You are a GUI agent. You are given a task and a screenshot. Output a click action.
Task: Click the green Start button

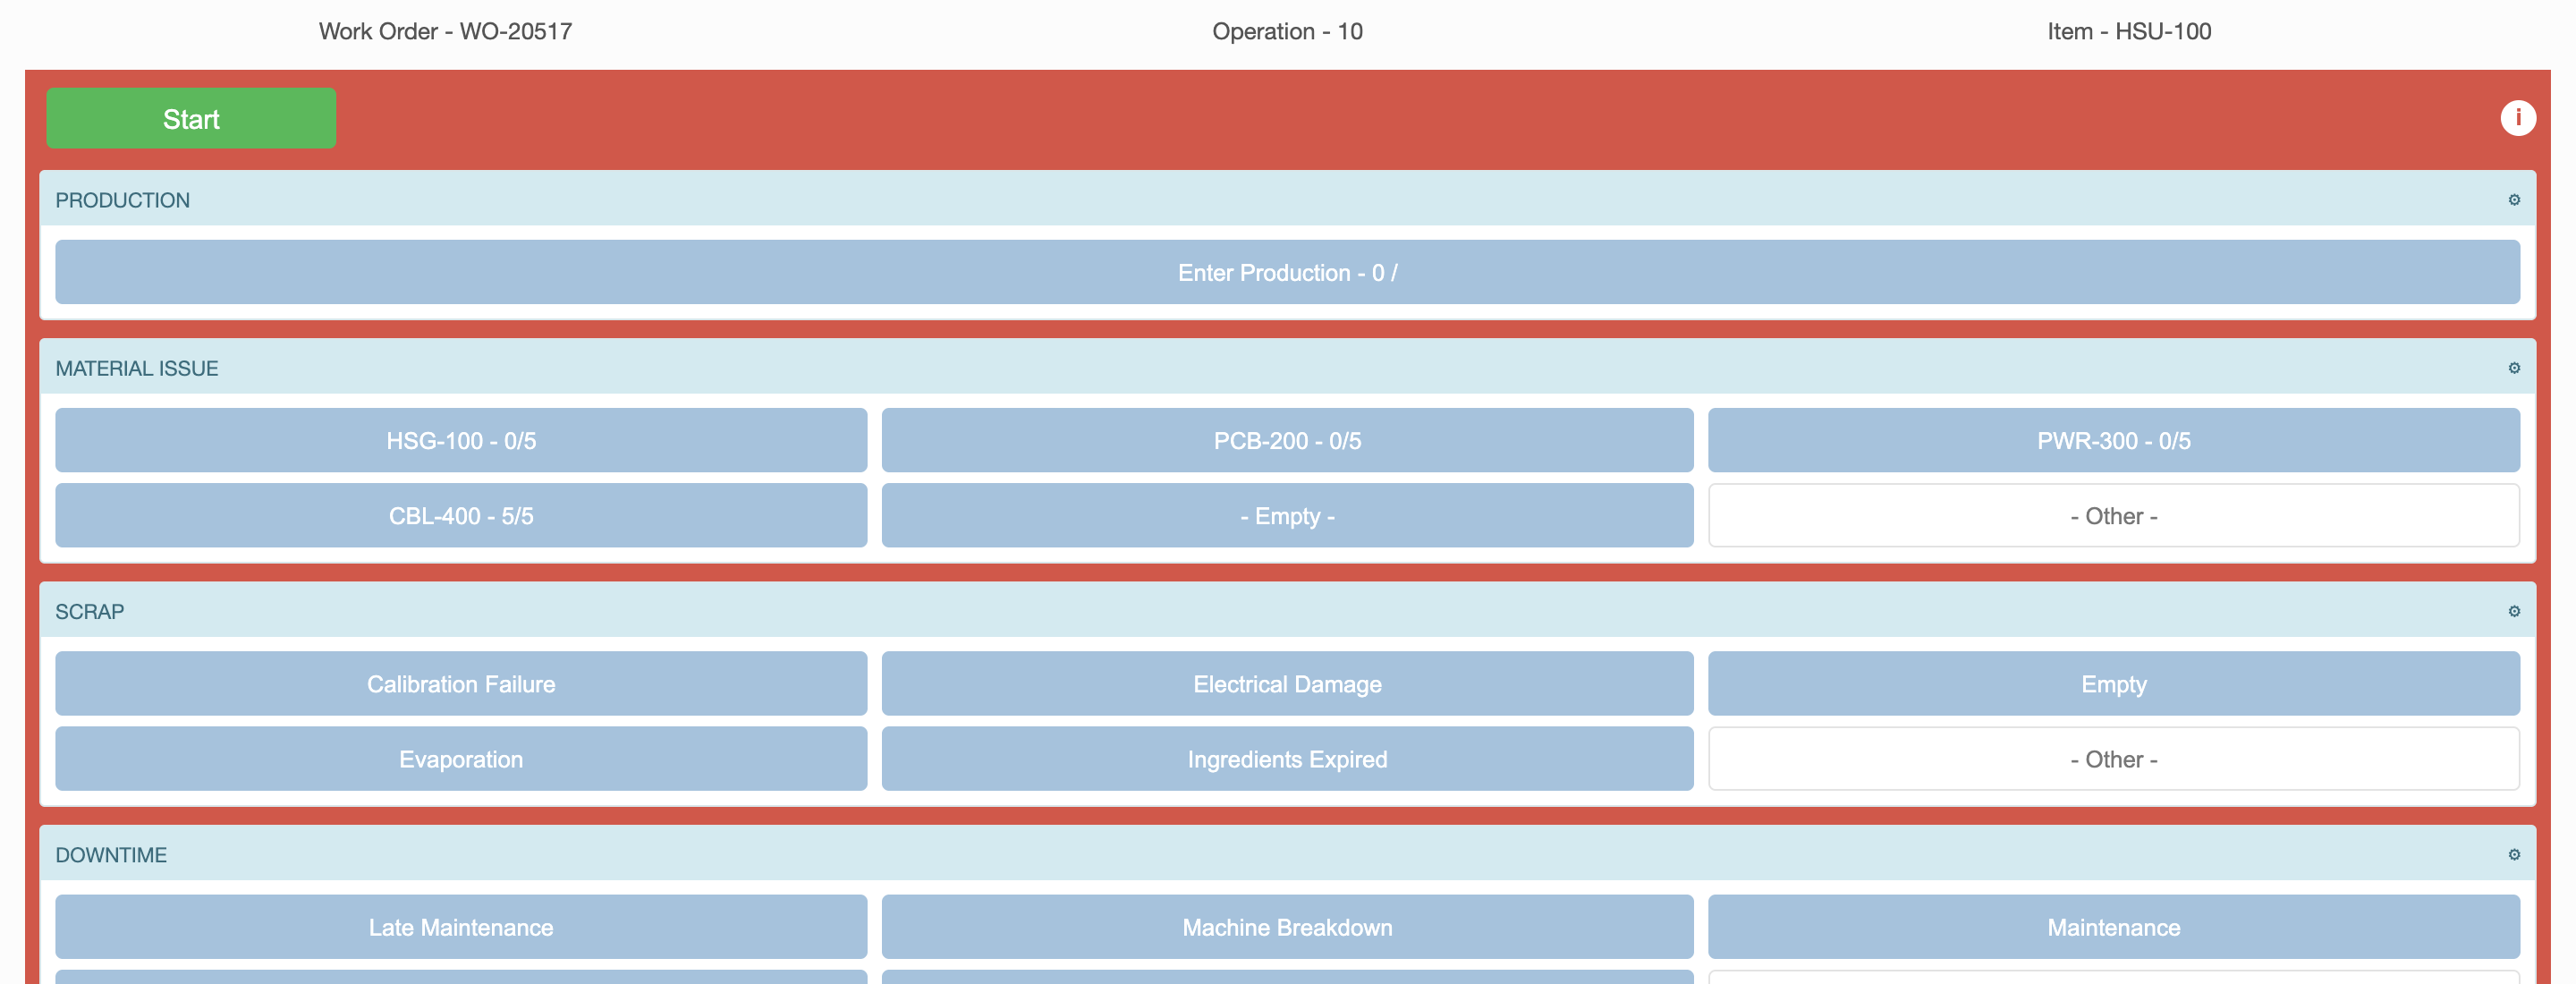point(191,118)
